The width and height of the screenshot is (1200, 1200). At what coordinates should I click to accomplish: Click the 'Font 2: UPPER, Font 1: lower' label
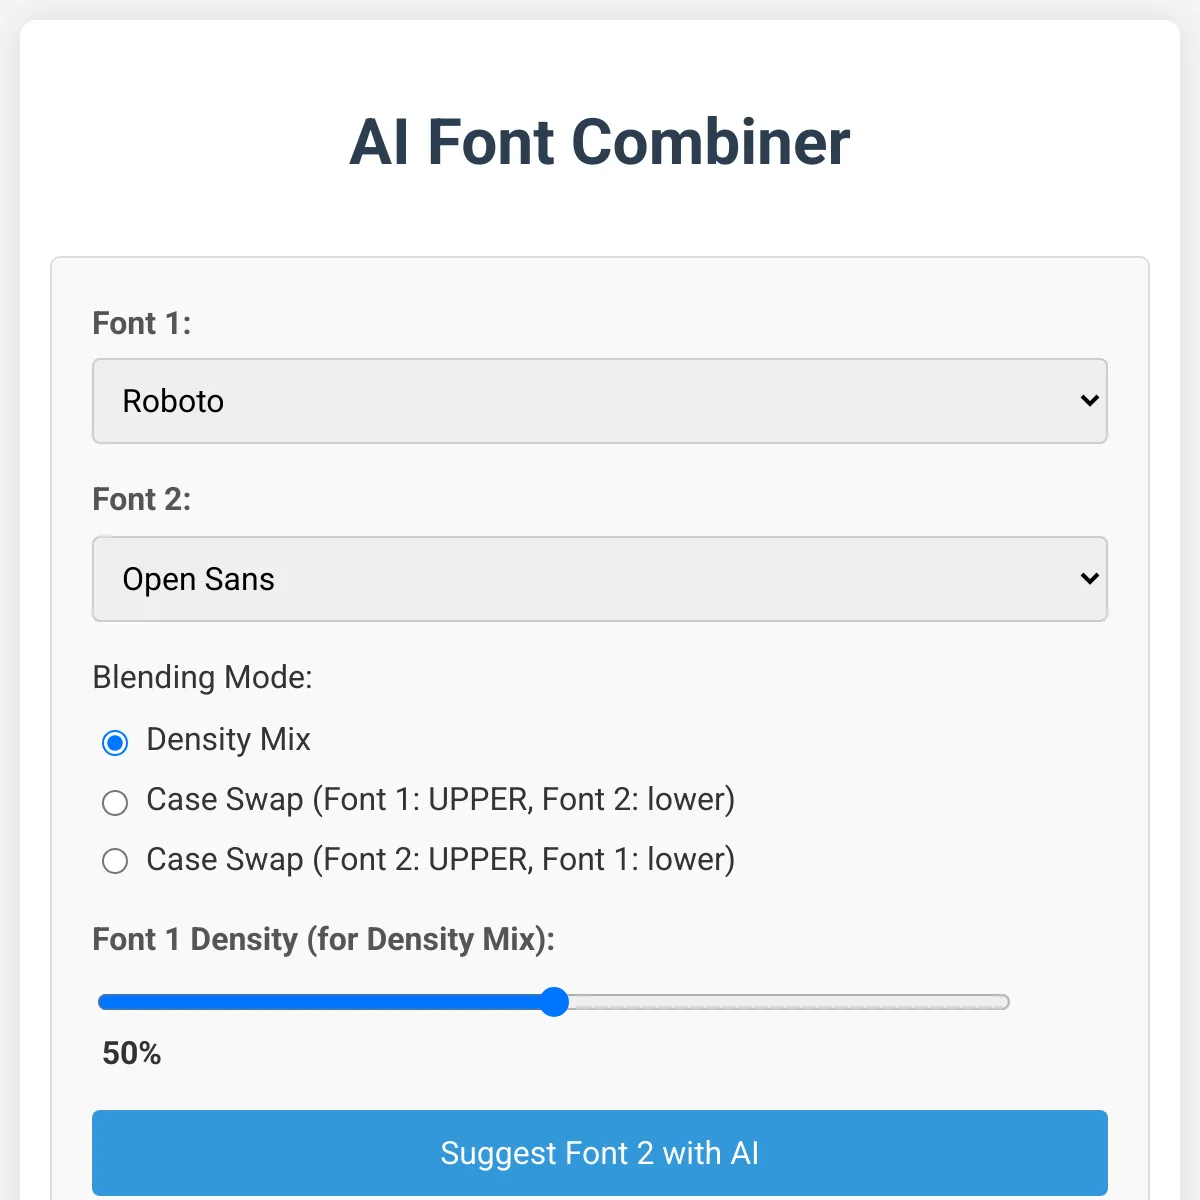[x=440, y=860]
